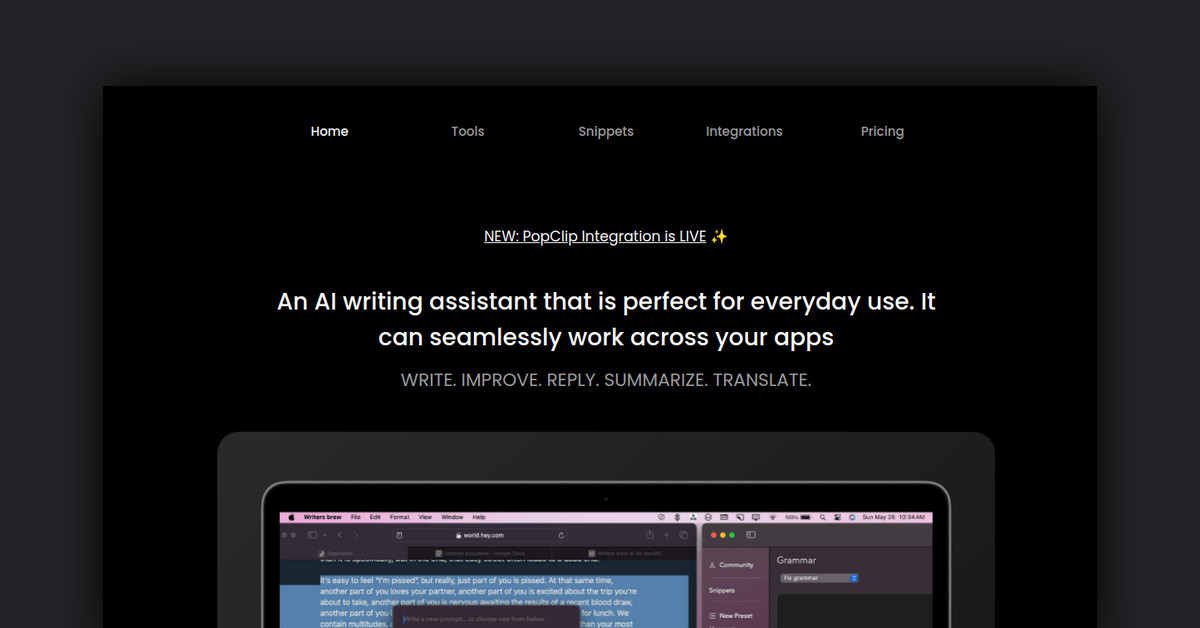Image resolution: width=1200 pixels, height=628 pixels.
Task: Click the PopClip Integration announcement link
Action: click(595, 237)
